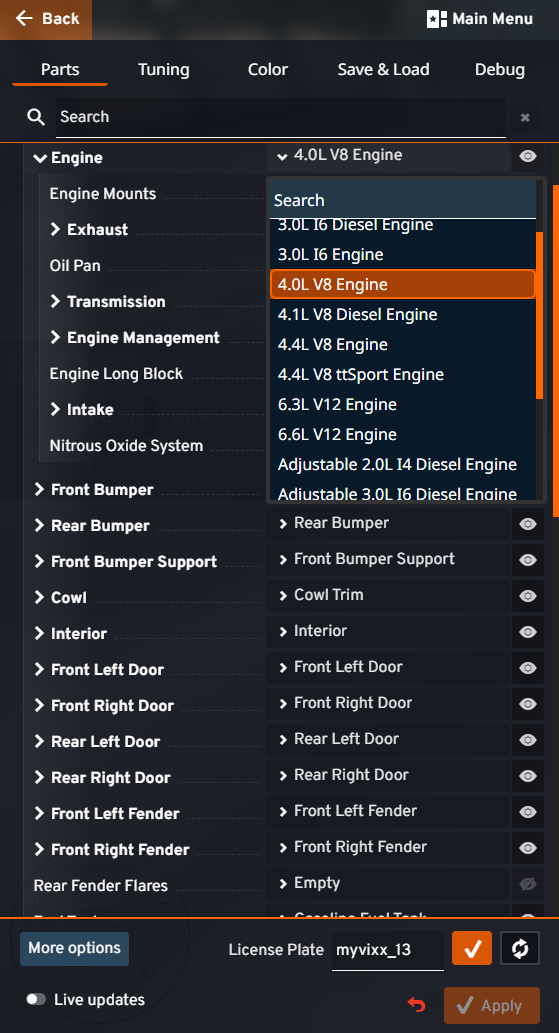Image resolution: width=559 pixels, height=1033 pixels.
Task: Click the Back arrow icon
Action: click(x=24, y=18)
